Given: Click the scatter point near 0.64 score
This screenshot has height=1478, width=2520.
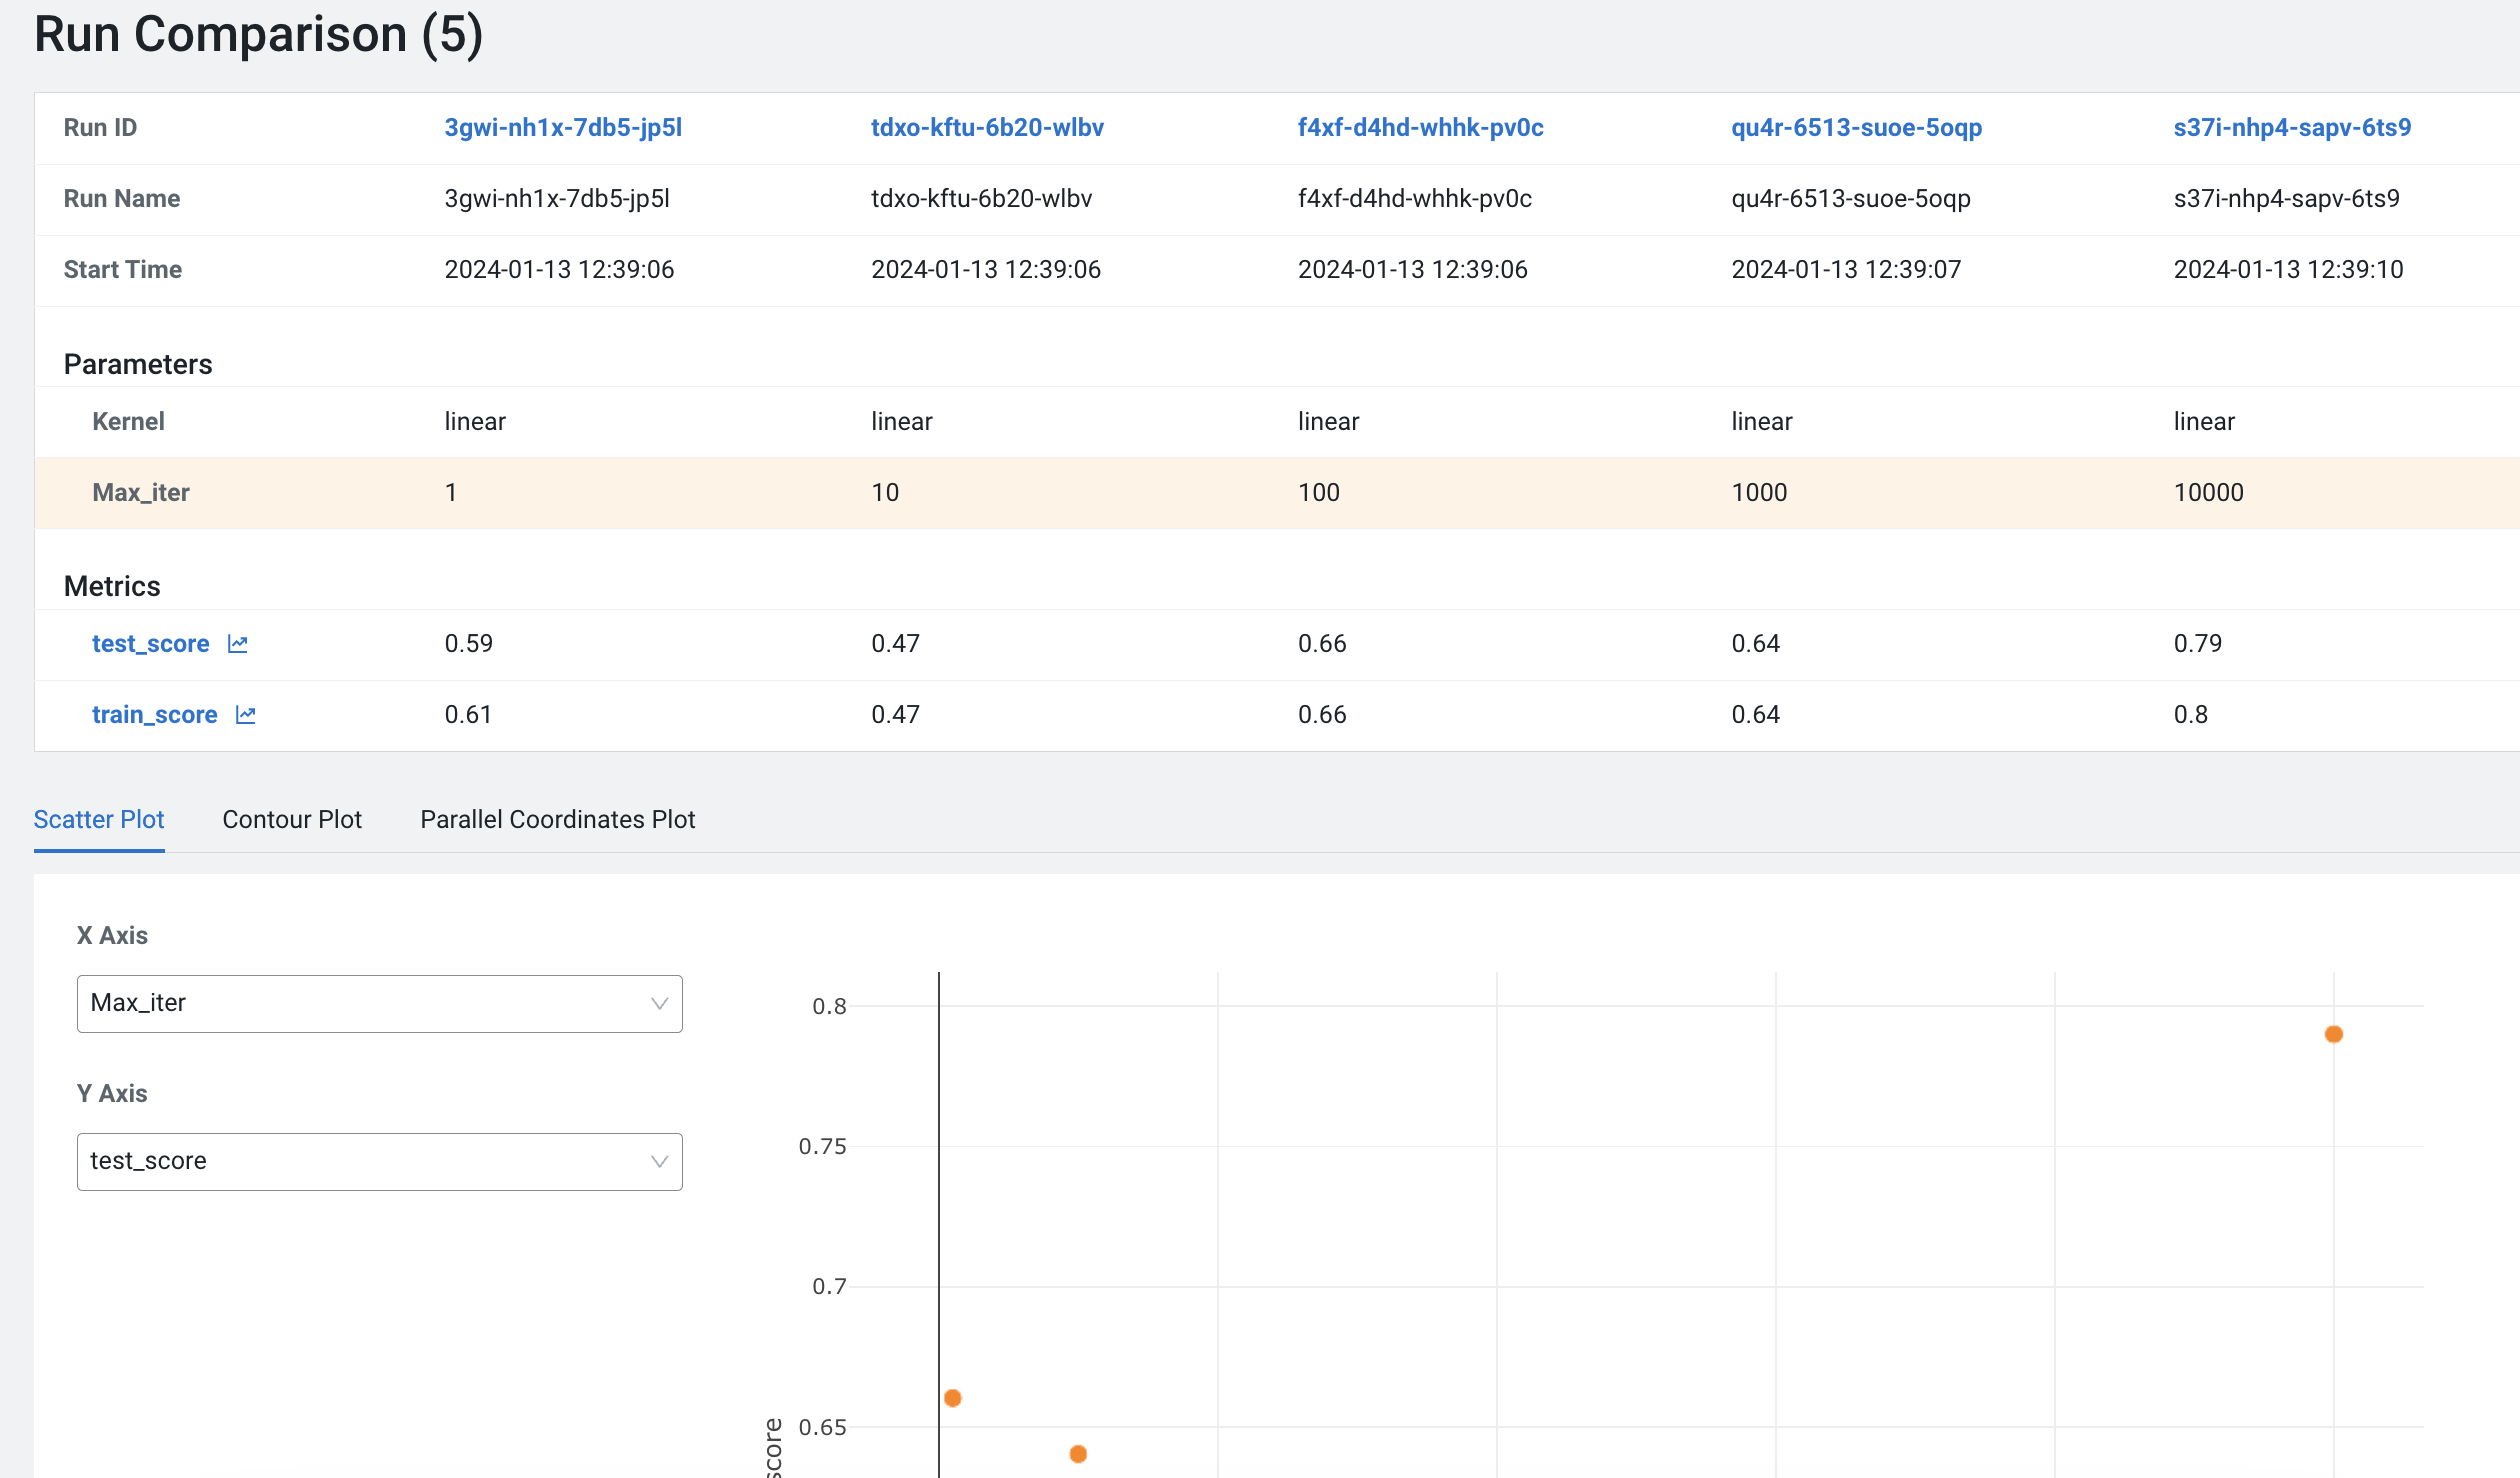Looking at the screenshot, I should (x=1078, y=1454).
